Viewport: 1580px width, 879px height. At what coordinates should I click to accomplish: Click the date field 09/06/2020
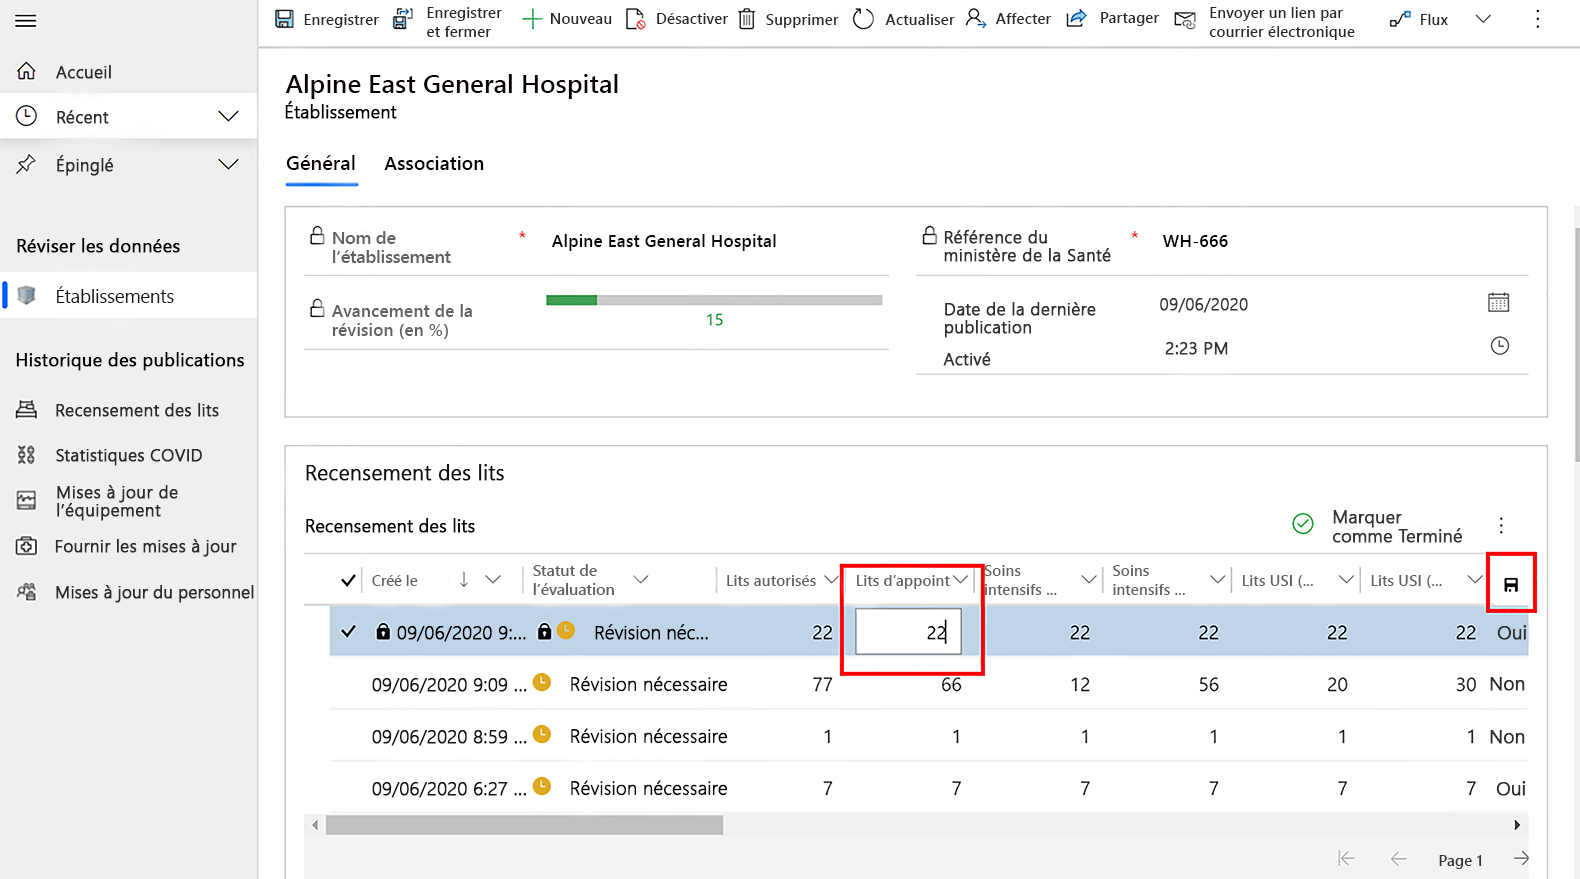click(x=1204, y=305)
